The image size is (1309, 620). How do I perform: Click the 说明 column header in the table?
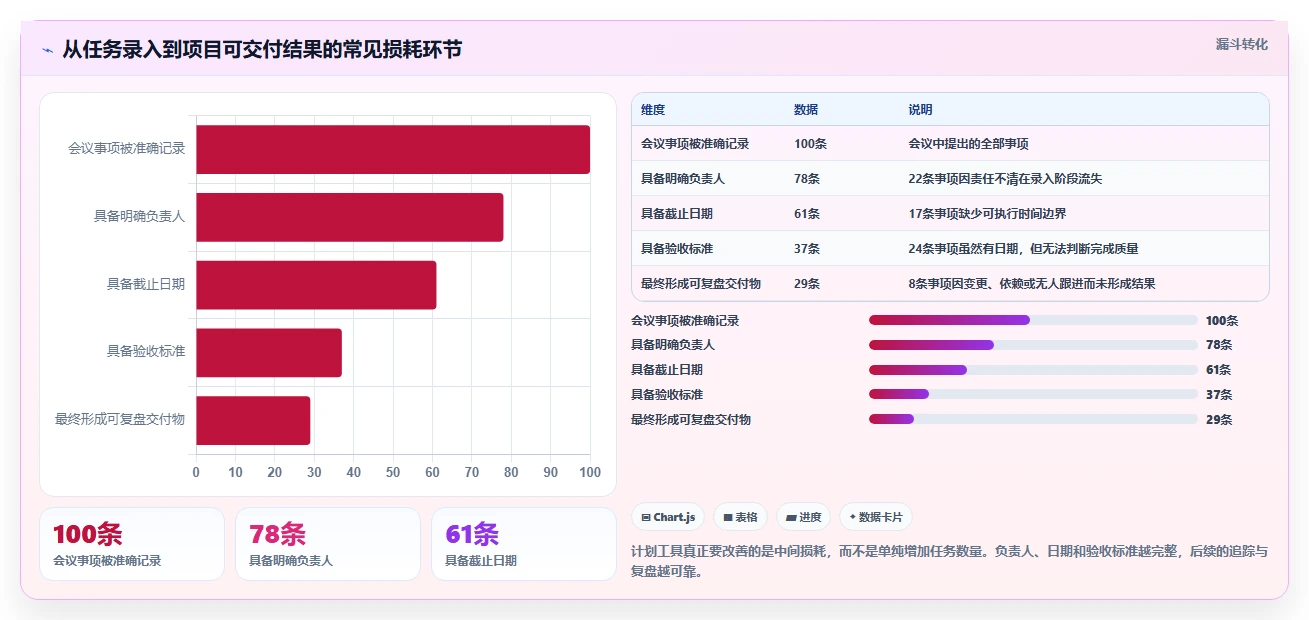[x=920, y=110]
